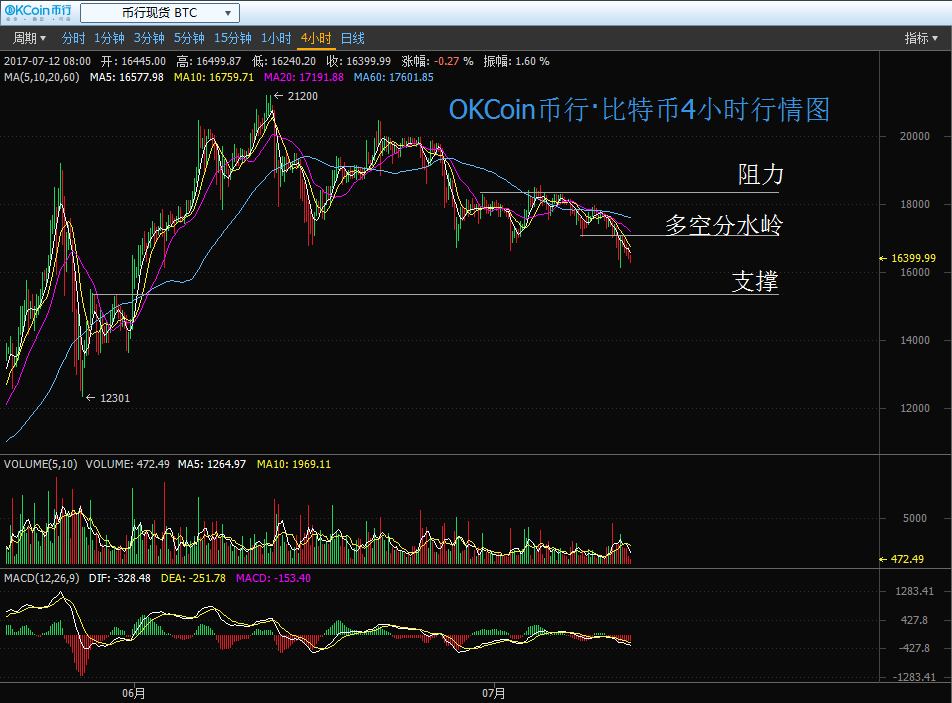Screen dimensions: 952x703
Task: Click the volume MA5: 1264.97 value
Action: tap(212, 464)
